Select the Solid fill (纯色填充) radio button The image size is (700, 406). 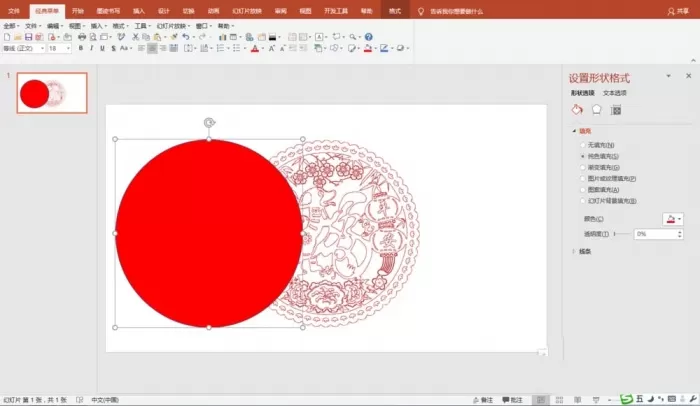tap(583, 156)
